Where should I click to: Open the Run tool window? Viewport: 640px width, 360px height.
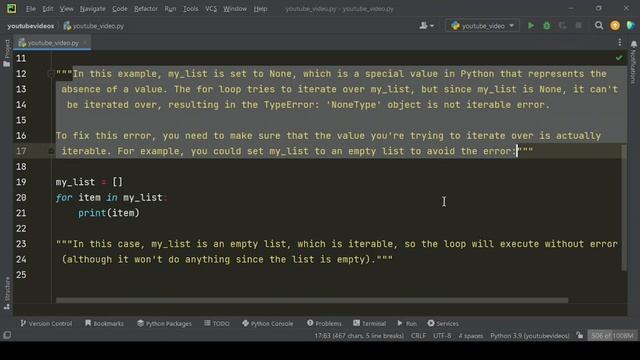tap(407, 323)
